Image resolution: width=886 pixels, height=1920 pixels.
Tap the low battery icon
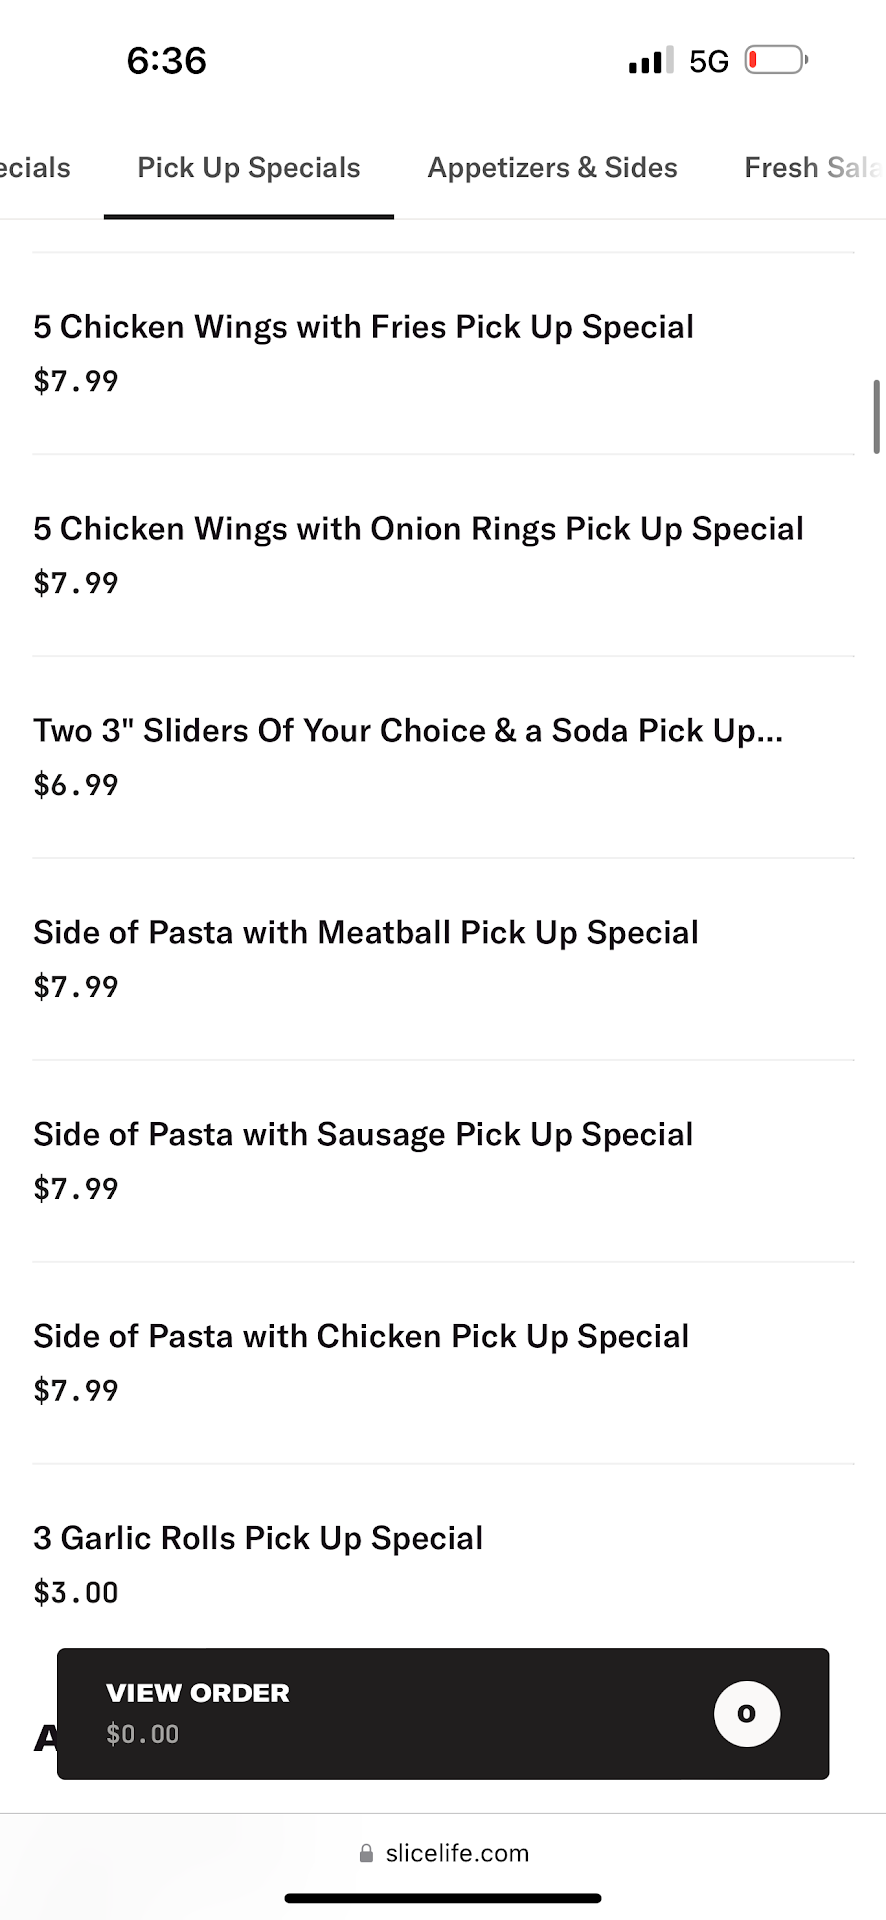pos(775,61)
